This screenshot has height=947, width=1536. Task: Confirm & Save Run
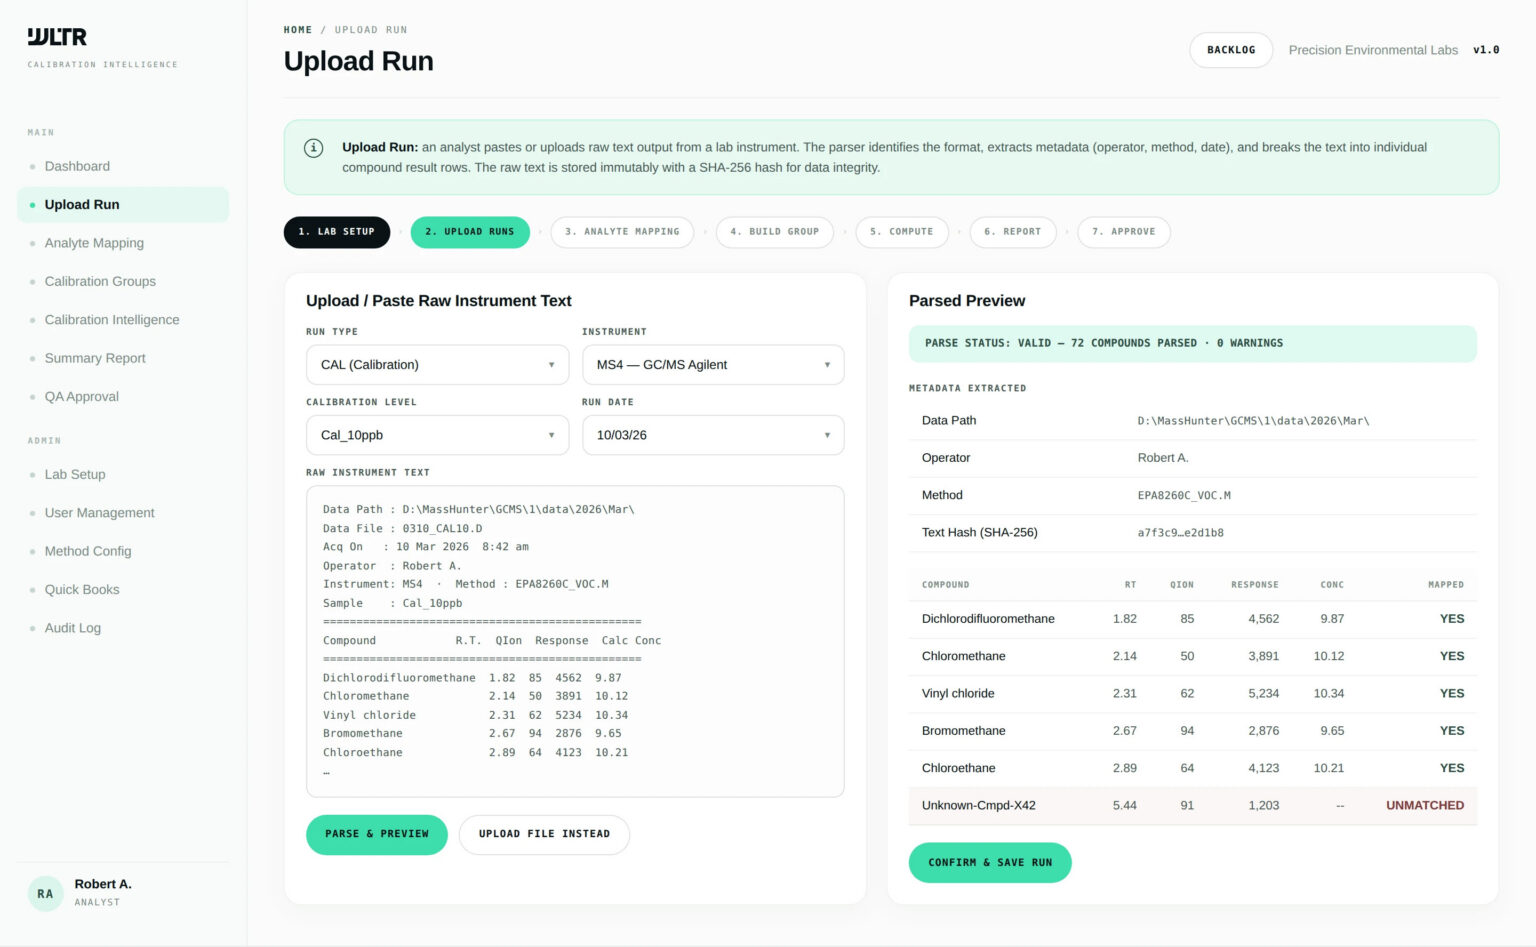pos(990,863)
